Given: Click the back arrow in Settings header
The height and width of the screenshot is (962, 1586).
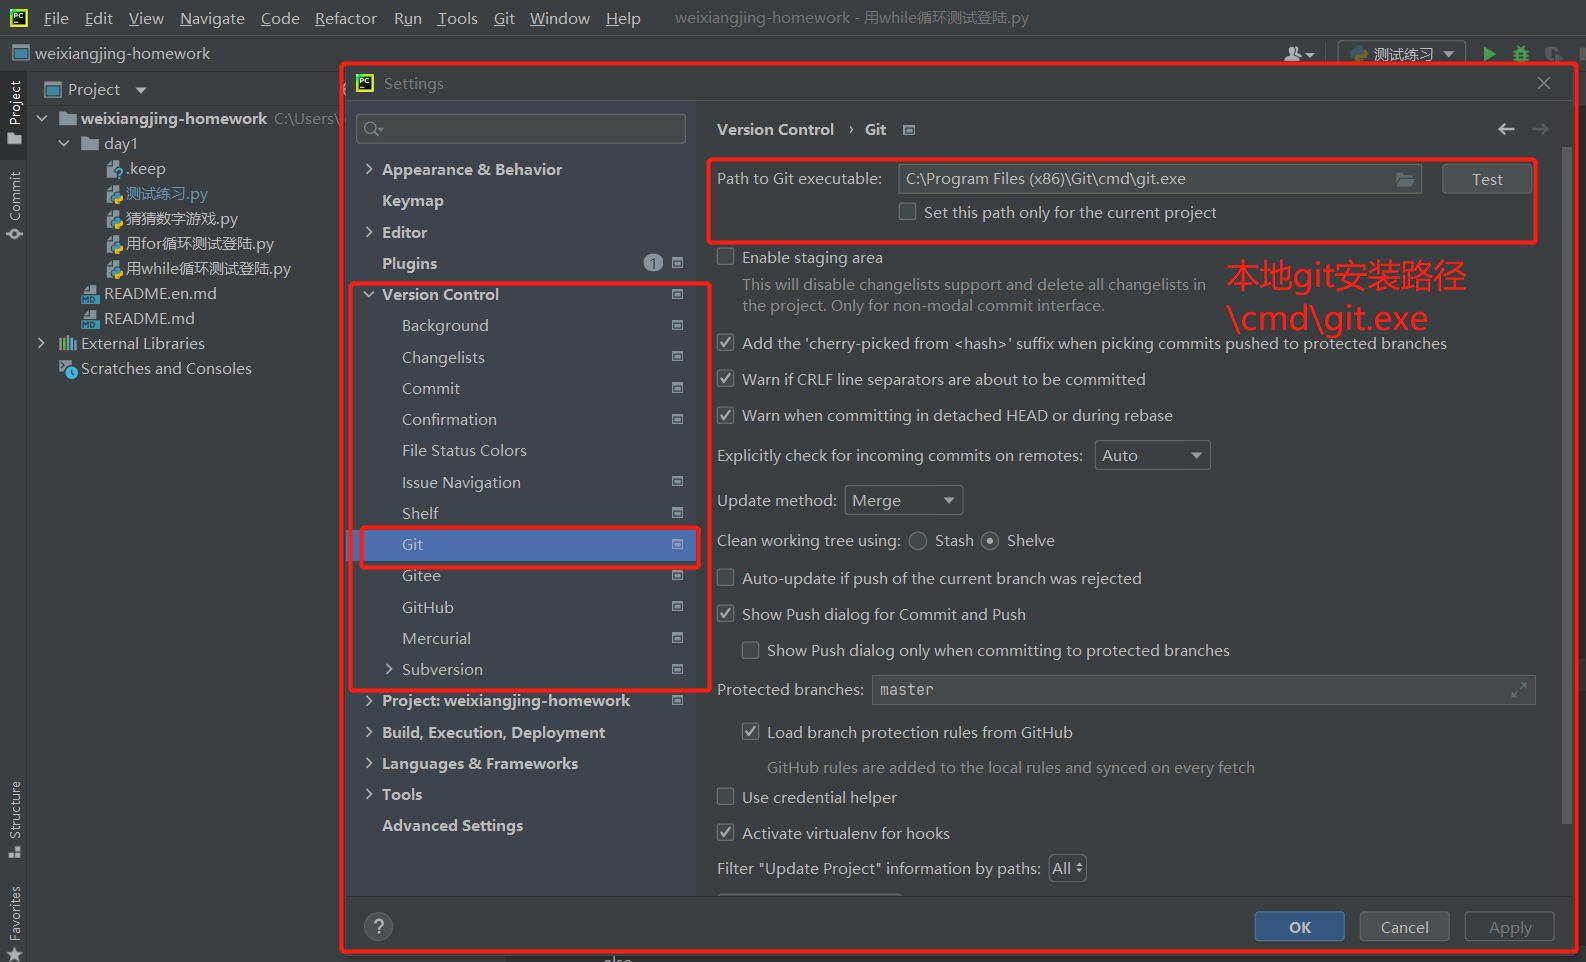Looking at the screenshot, I should click(x=1506, y=129).
